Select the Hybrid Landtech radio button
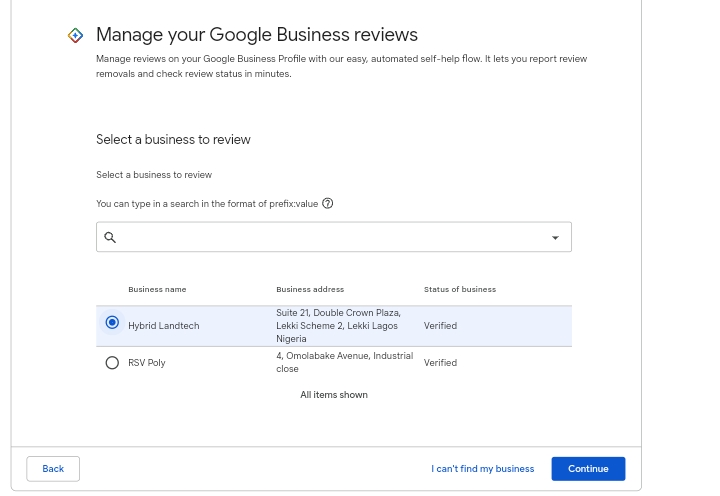 point(112,322)
